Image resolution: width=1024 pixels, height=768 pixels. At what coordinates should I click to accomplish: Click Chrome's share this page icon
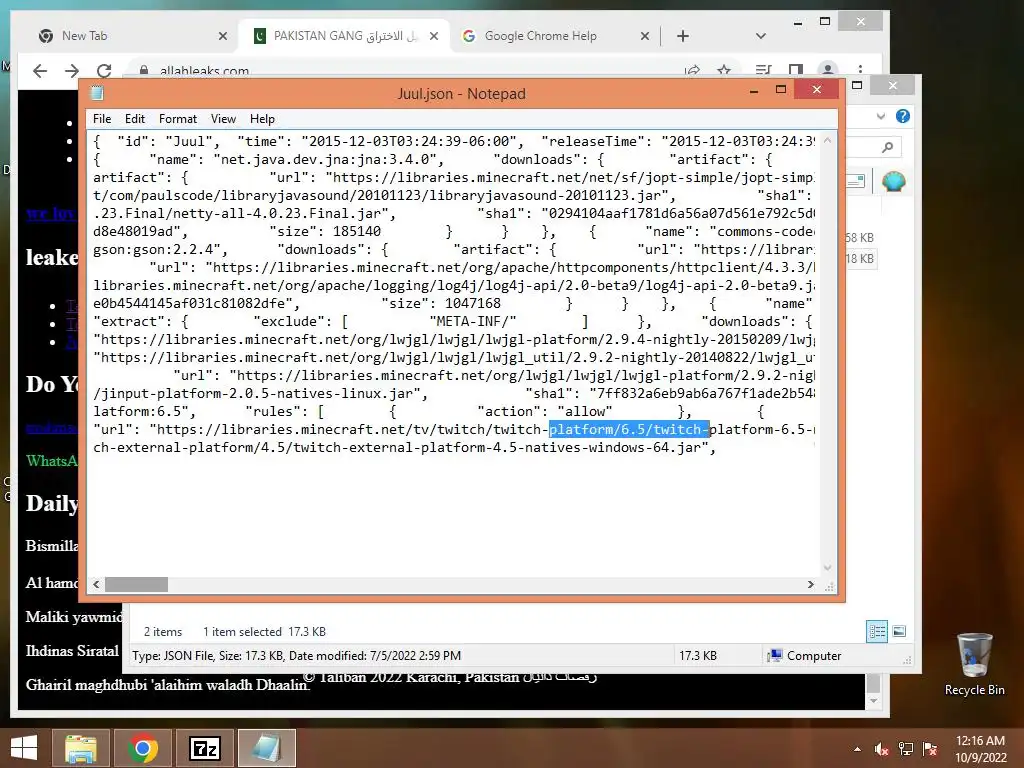692,70
